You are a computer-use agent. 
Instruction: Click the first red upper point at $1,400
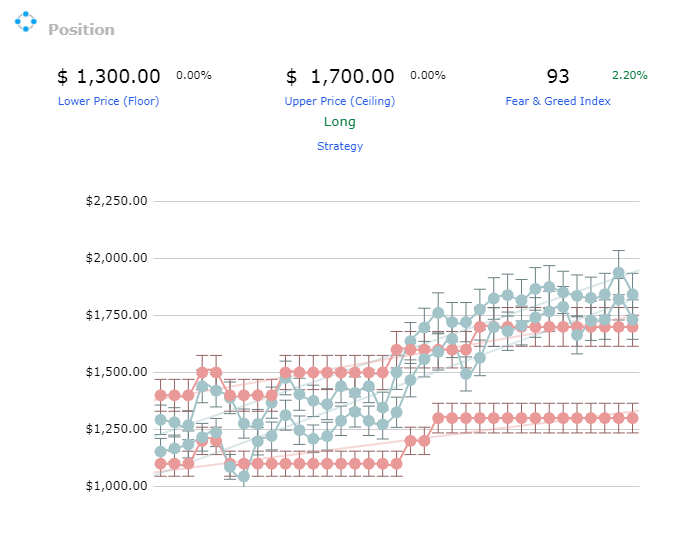[160, 395]
